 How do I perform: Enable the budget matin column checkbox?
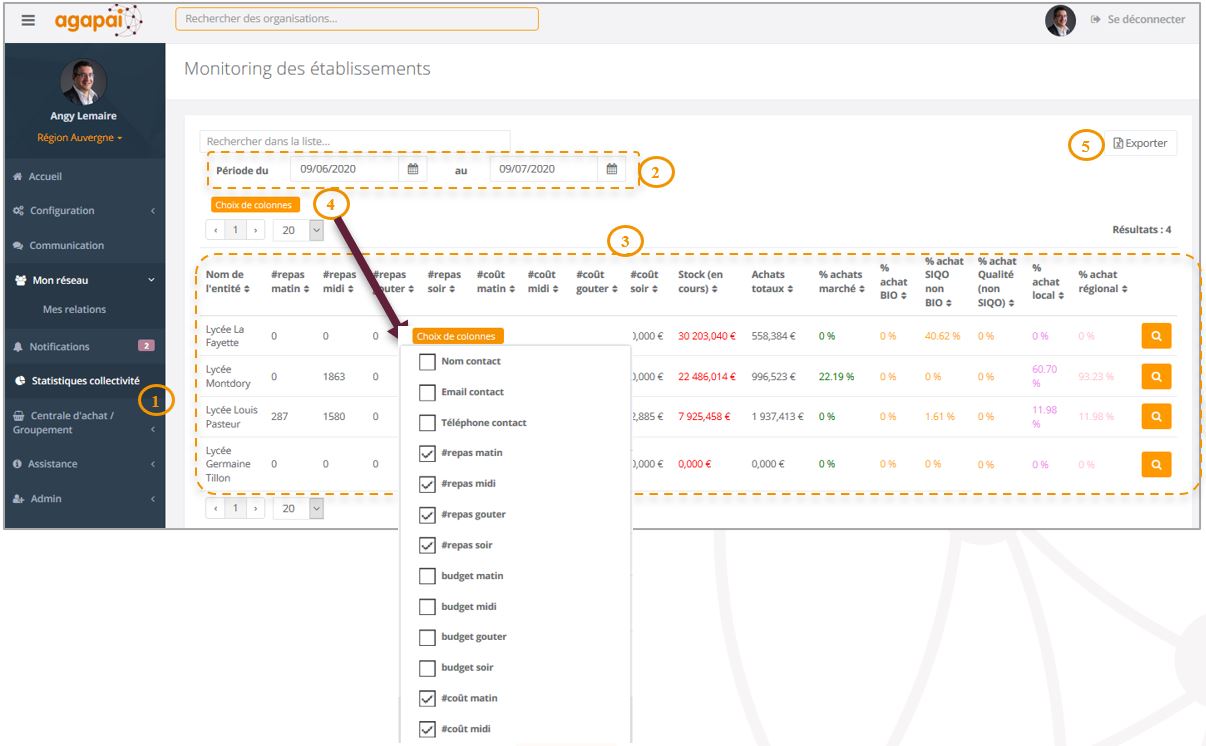(427, 576)
